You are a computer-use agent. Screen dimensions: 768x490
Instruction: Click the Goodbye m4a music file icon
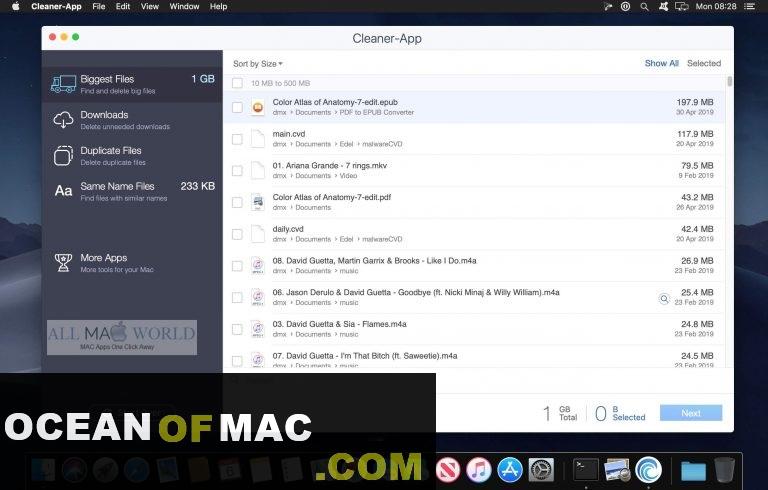258,297
